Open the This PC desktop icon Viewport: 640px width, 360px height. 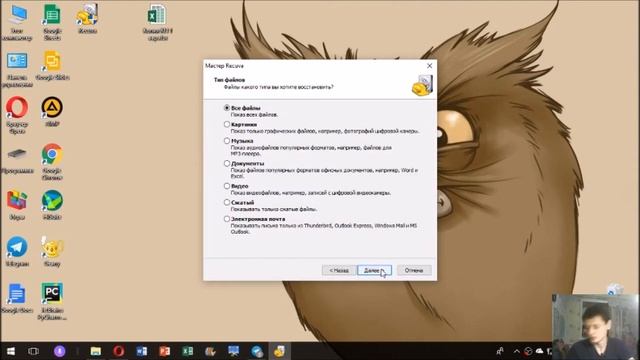(17, 23)
